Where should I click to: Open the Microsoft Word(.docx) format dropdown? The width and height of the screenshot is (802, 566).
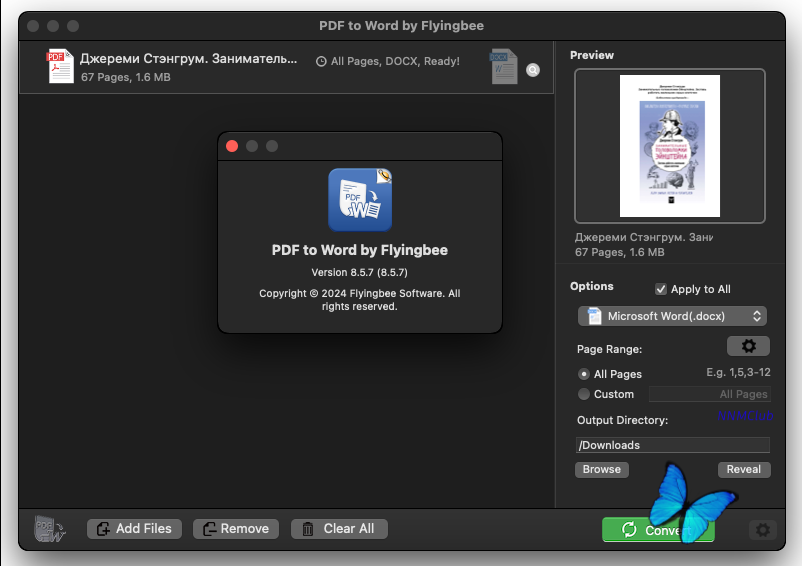(672, 316)
